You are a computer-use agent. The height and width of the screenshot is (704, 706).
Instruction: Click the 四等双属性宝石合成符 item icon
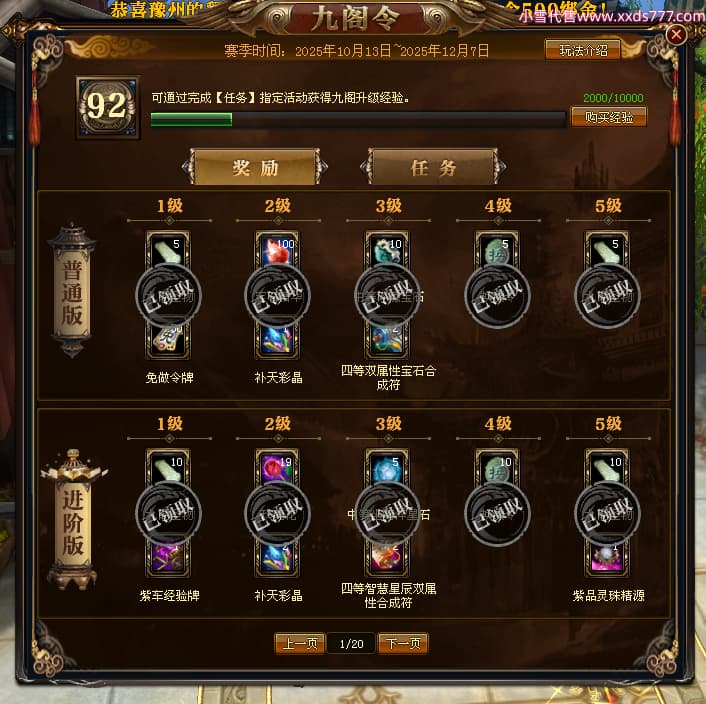[387, 340]
